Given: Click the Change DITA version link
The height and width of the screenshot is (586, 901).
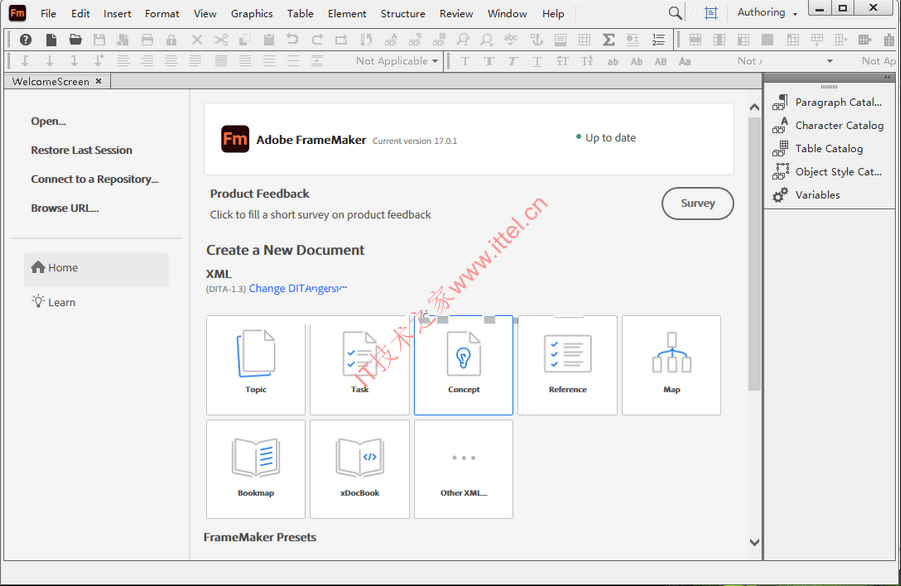Looking at the screenshot, I should pyautogui.click(x=298, y=288).
